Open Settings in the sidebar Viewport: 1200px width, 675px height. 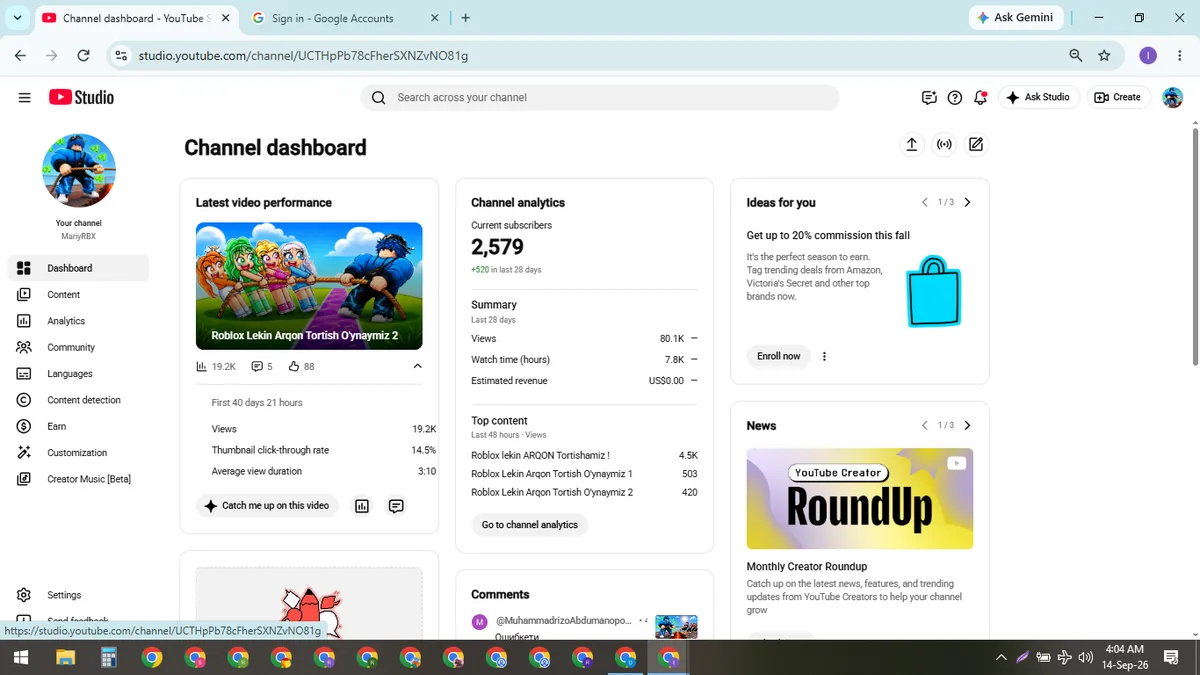[x=78, y=595]
